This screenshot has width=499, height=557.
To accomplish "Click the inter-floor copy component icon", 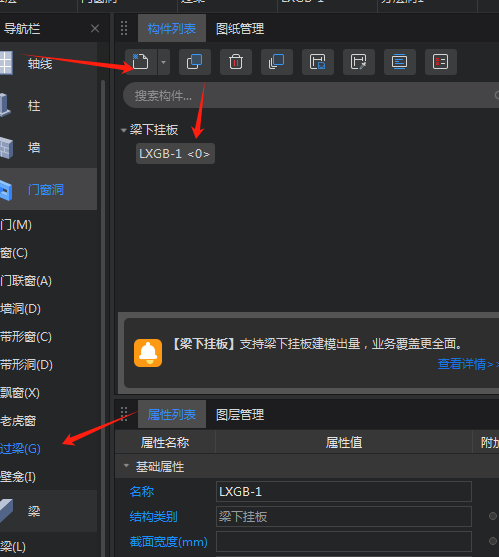I will tap(277, 62).
